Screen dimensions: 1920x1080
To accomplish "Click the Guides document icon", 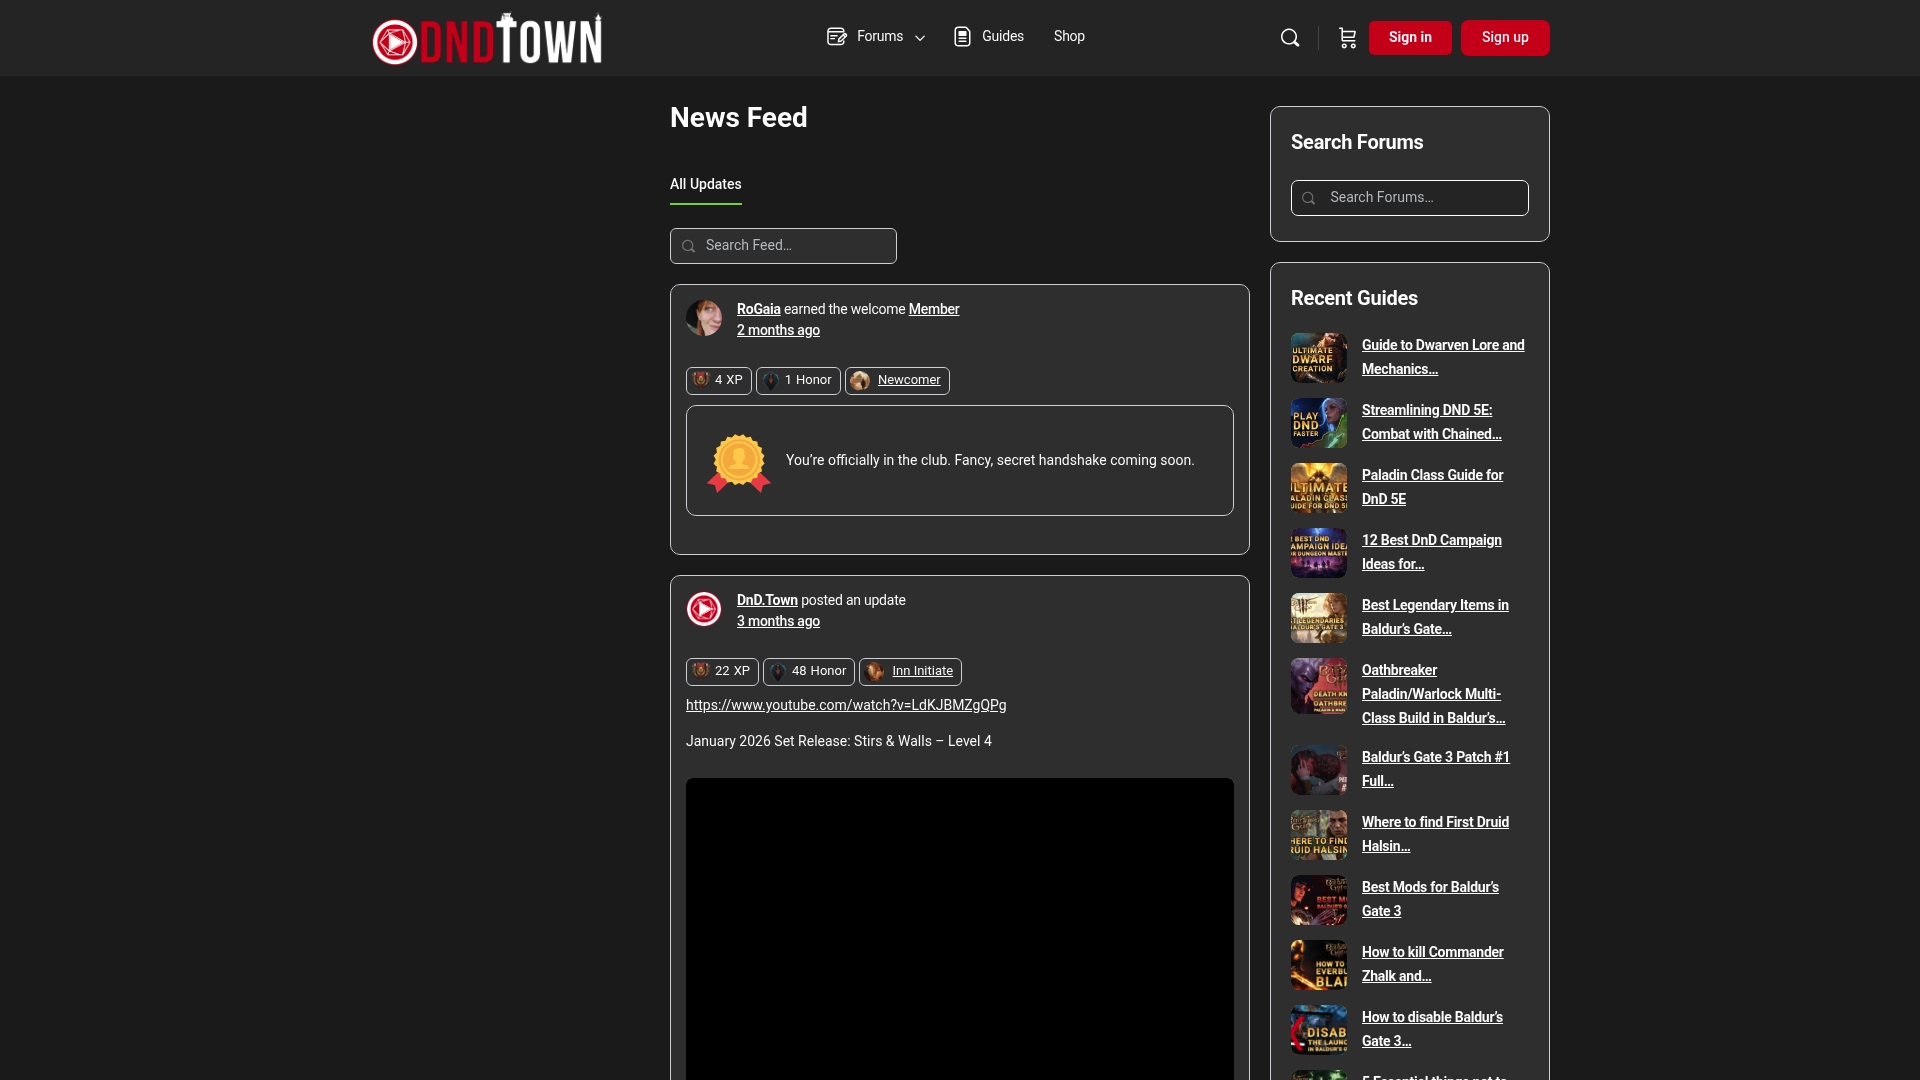I will [x=962, y=37].
